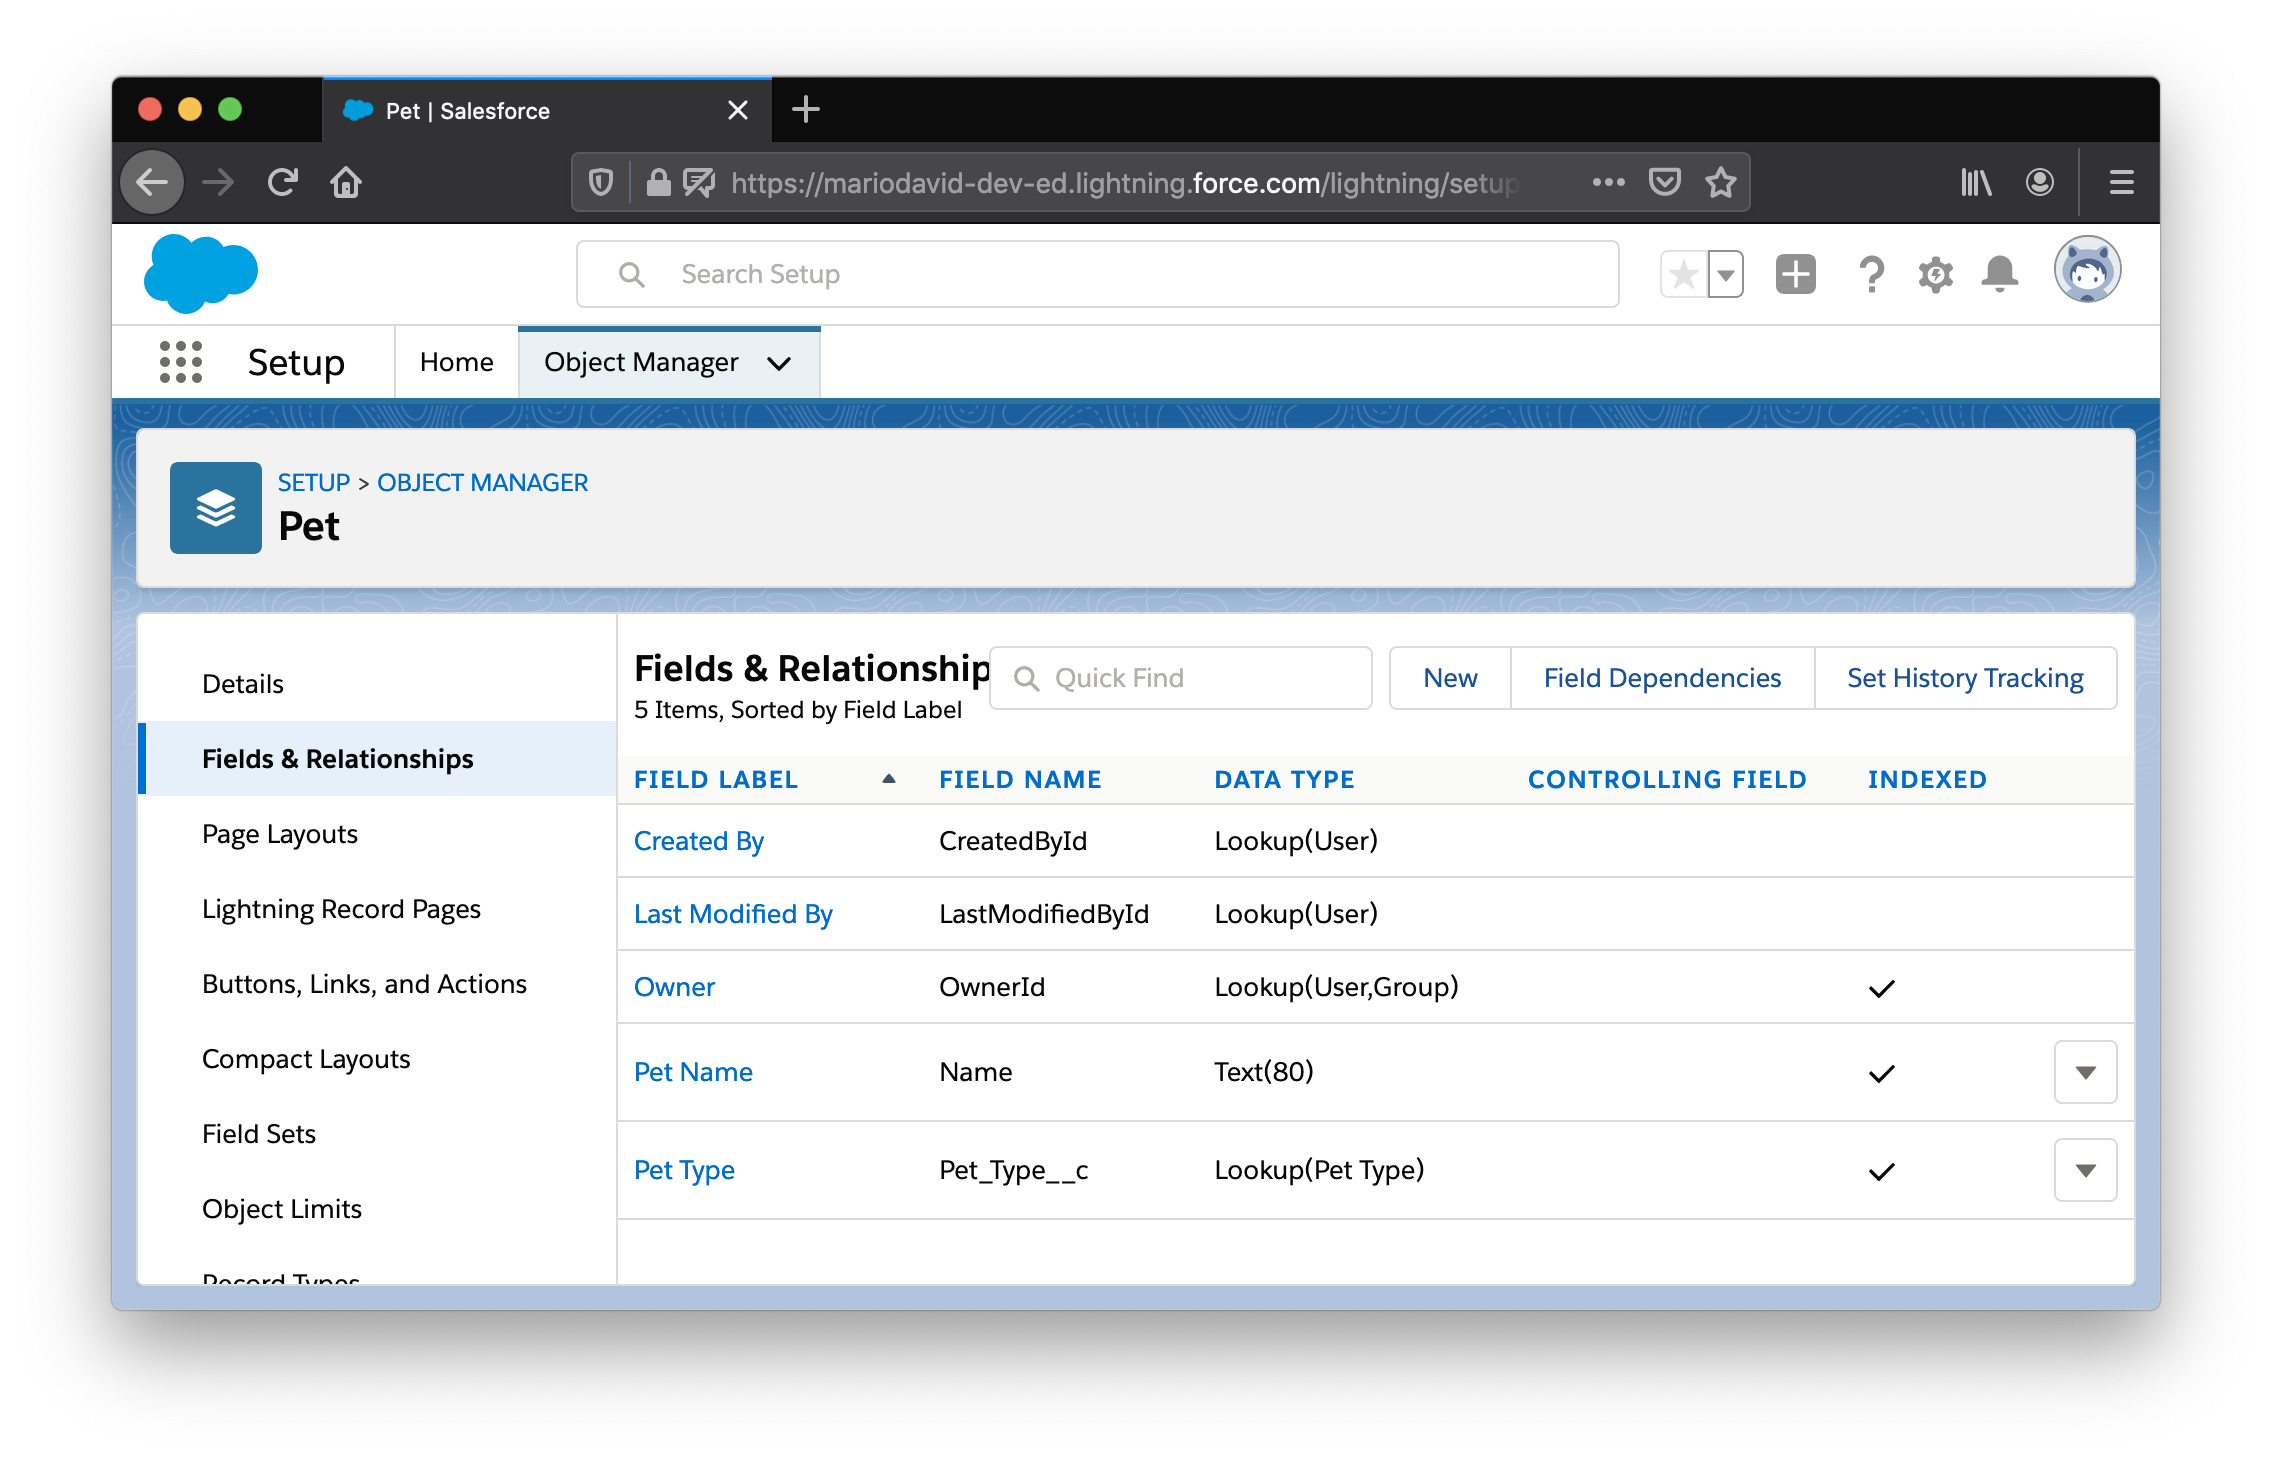The image size is (2272, 1458).
Task: Save page to Pocket icon
Action: click(x=1664, y=182)
